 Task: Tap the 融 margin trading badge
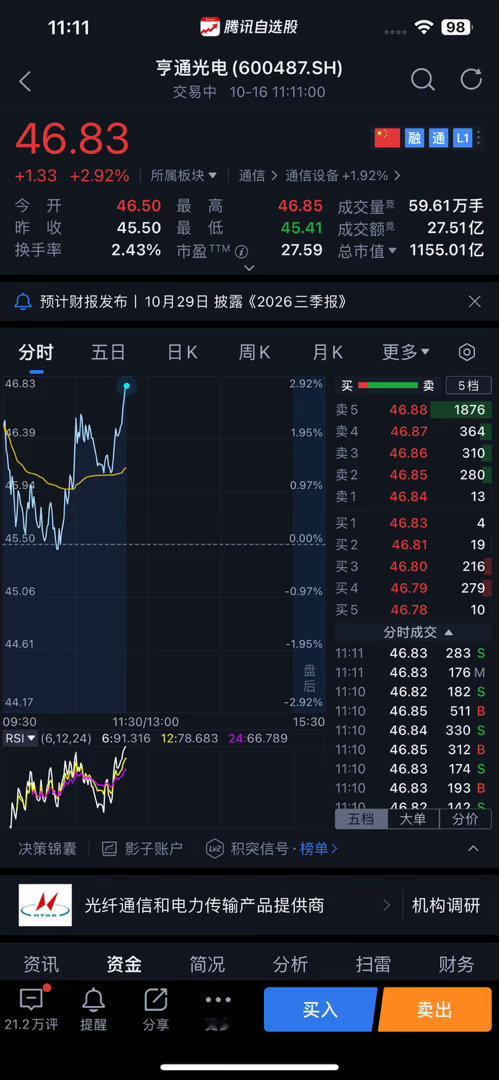coord(414,138)
